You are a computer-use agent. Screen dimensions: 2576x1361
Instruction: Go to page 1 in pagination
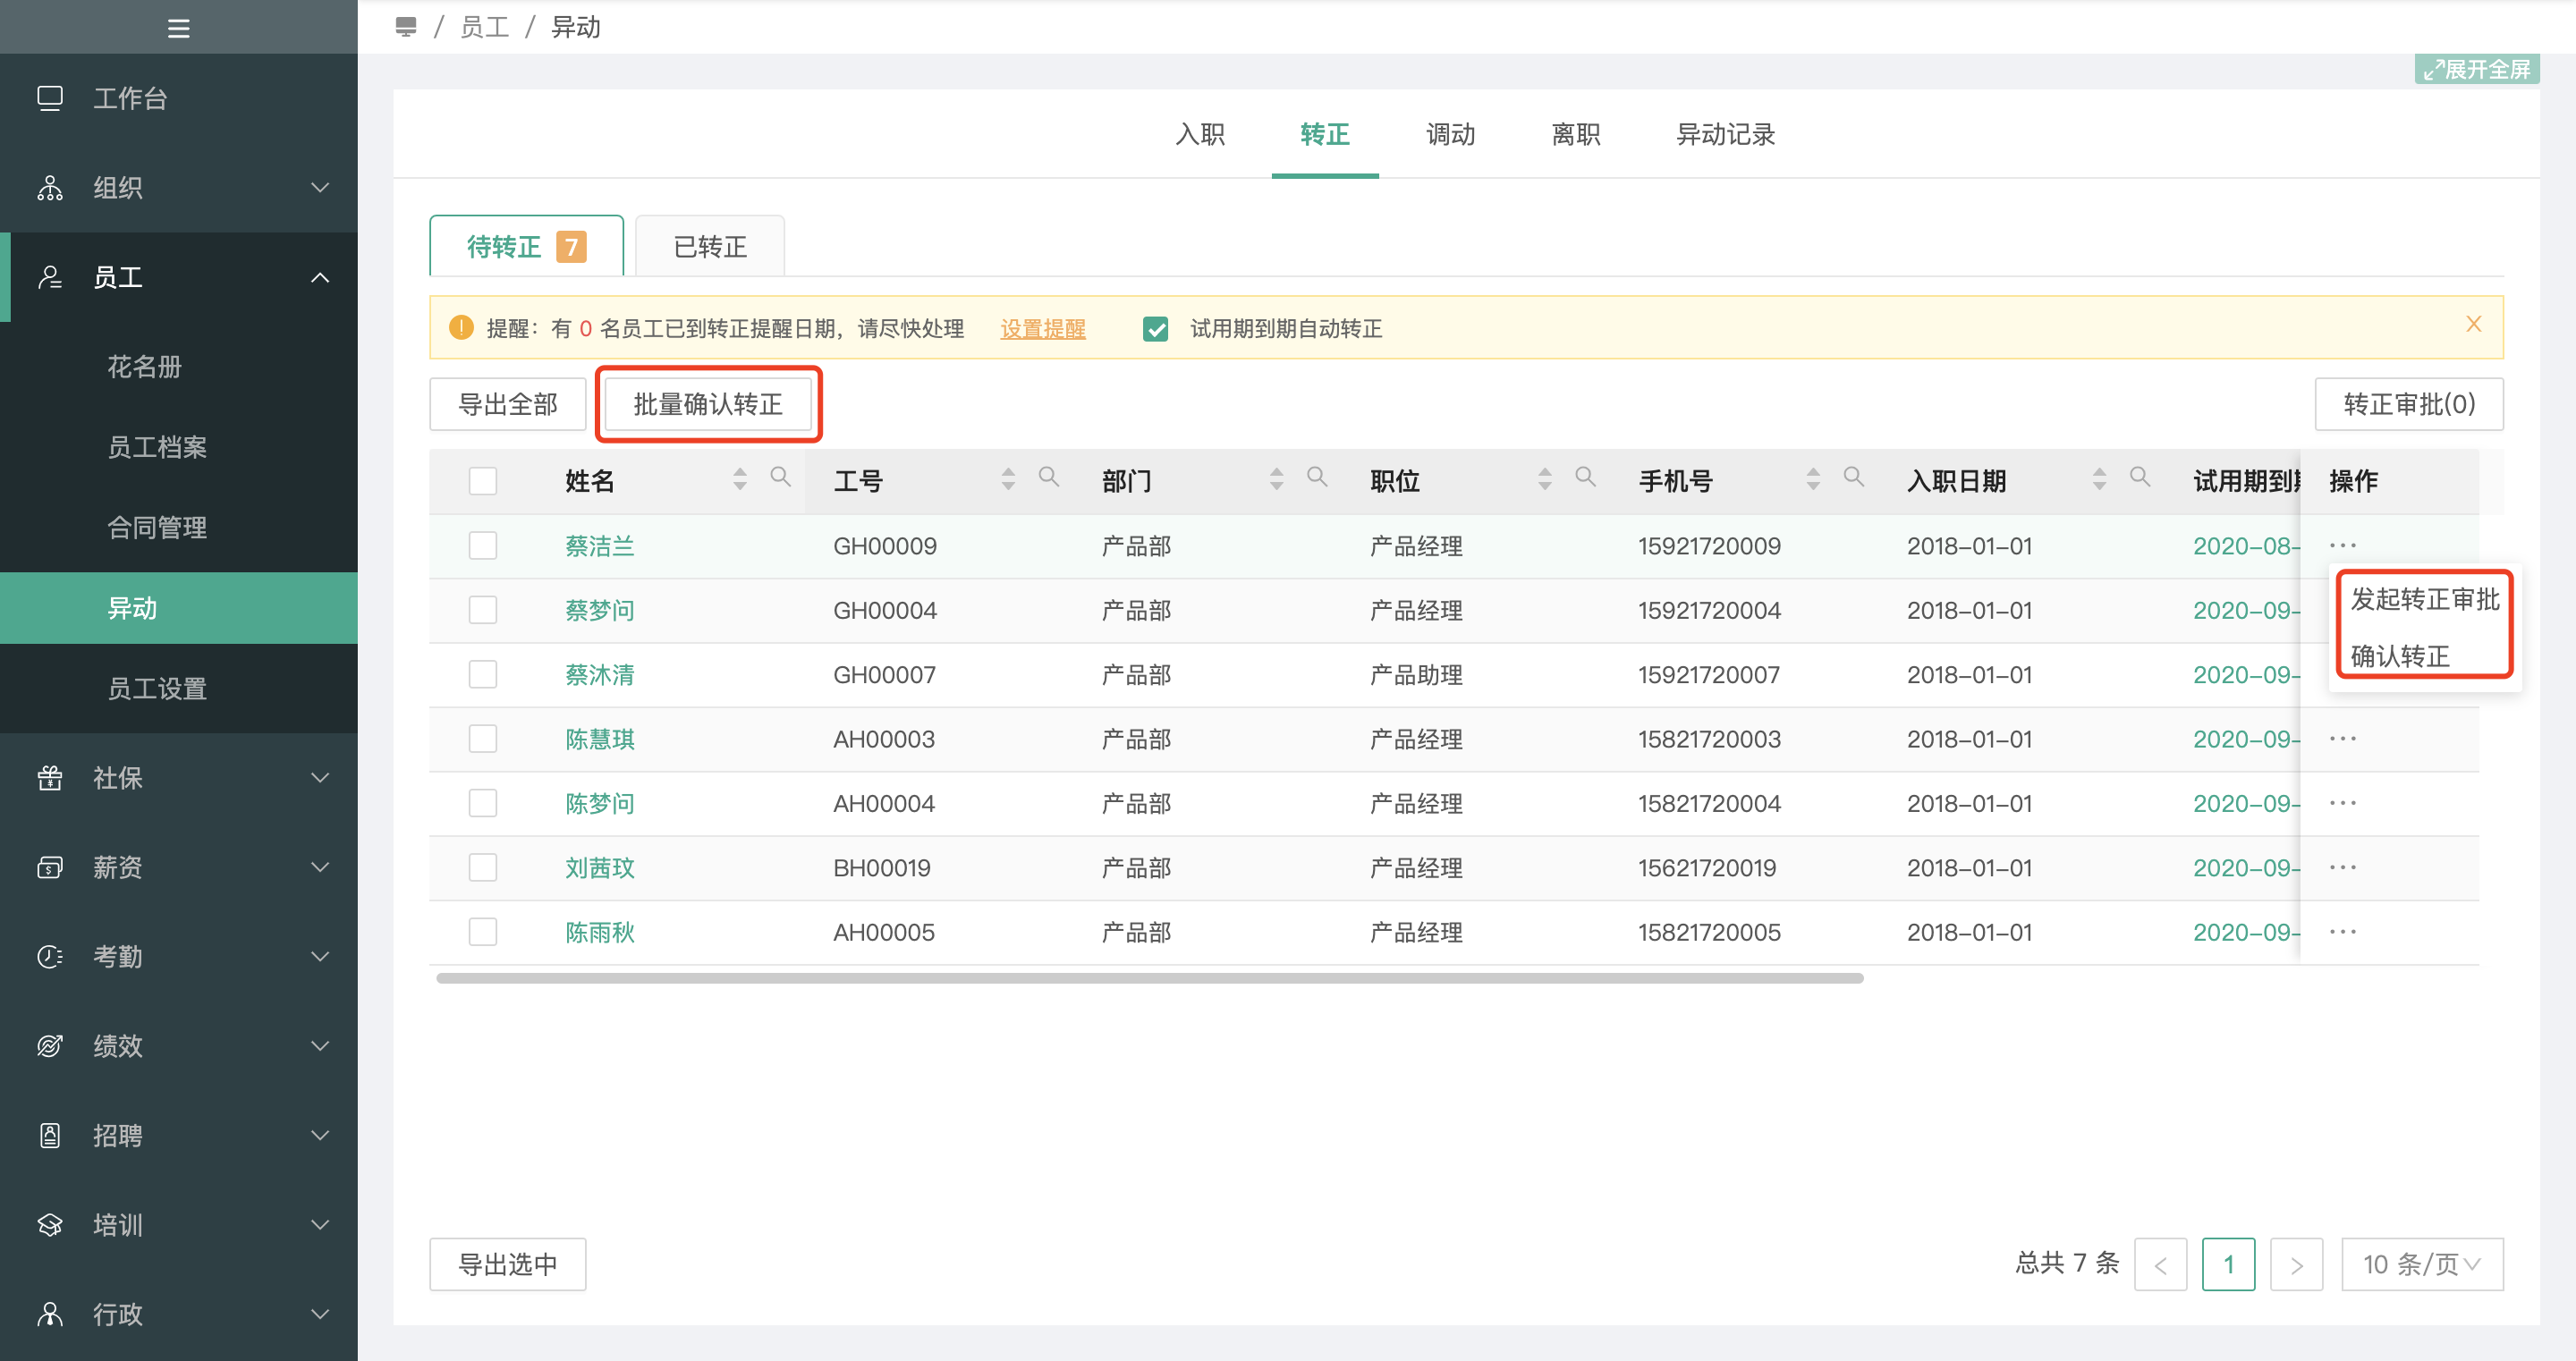click(2228, 1265)
